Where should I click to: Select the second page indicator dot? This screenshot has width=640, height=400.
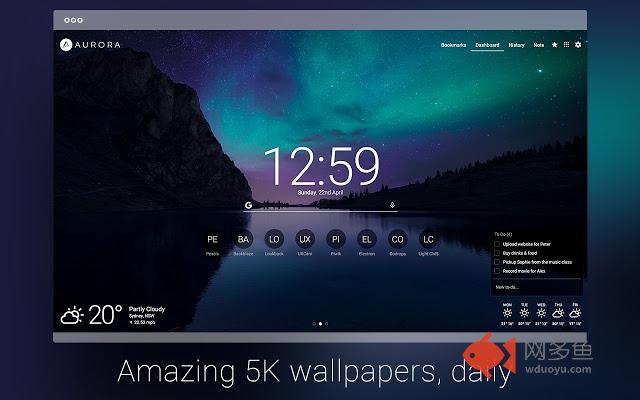[320, 324]
